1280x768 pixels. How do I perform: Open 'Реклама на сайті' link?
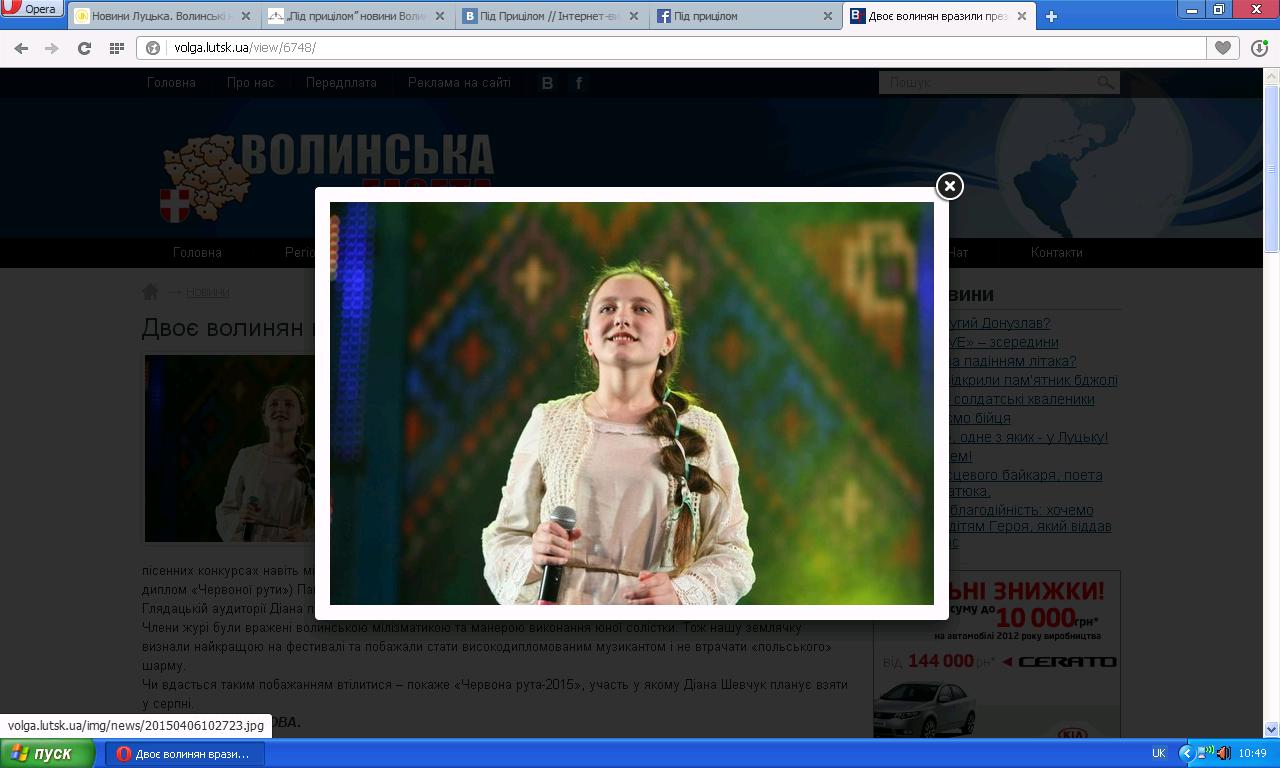click(459, 83)
